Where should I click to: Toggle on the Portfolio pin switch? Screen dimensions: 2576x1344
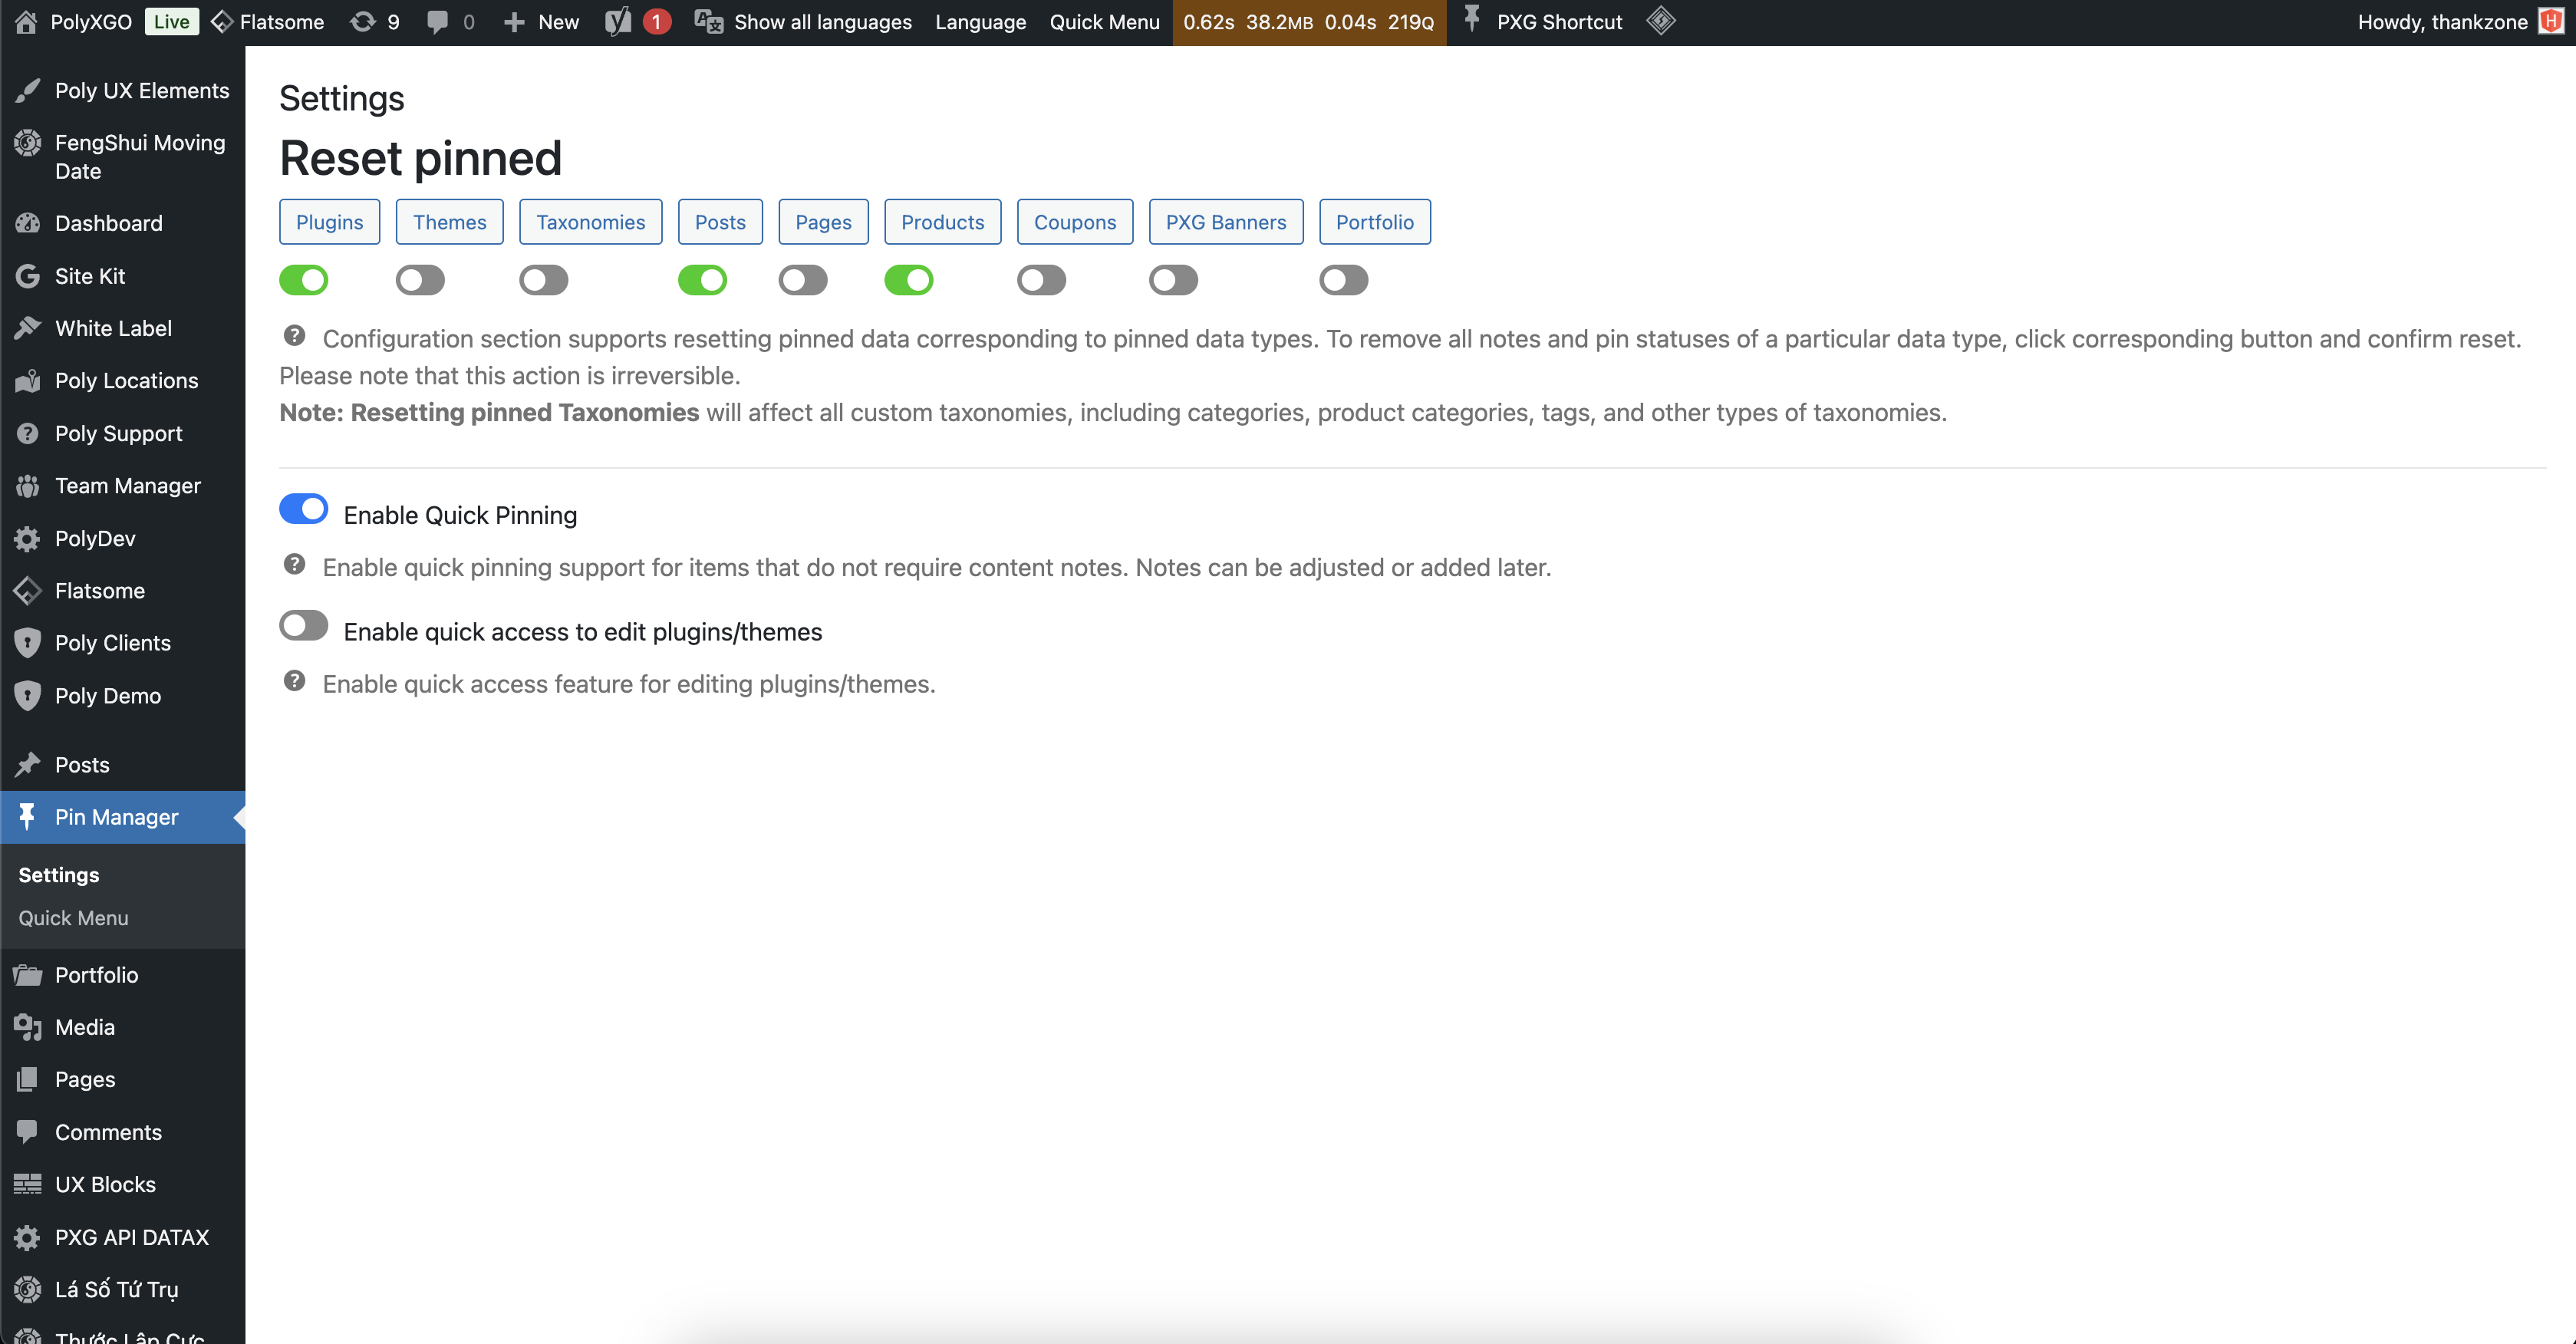1344,280
